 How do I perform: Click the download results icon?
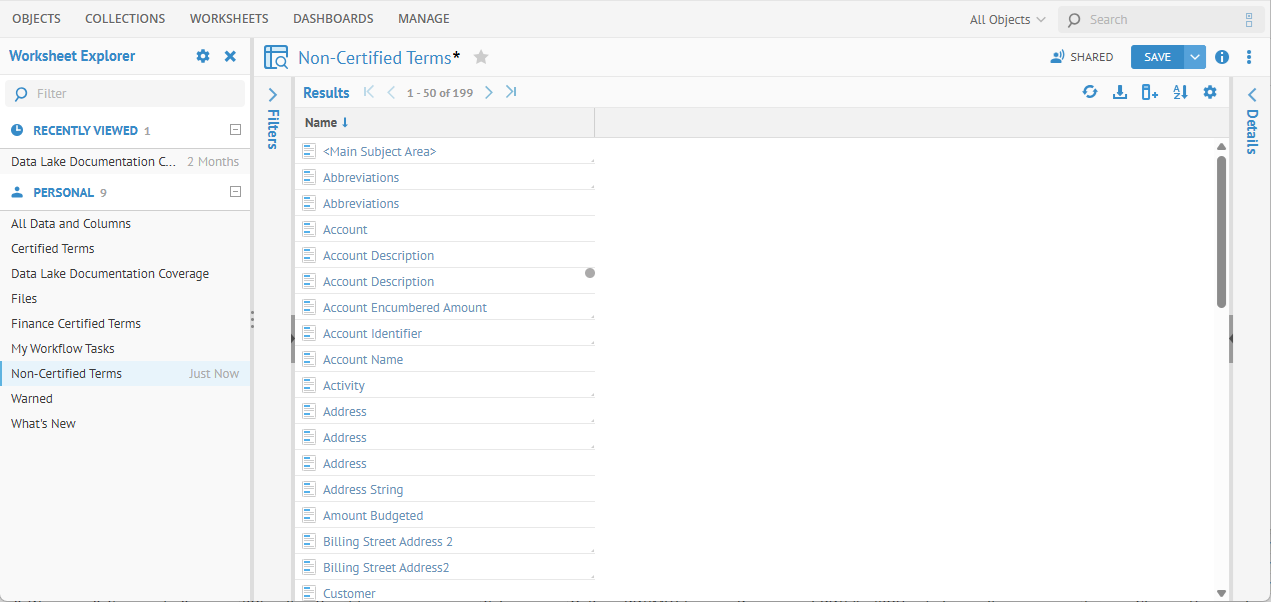pyautogui.click(x=1120, y=92)
